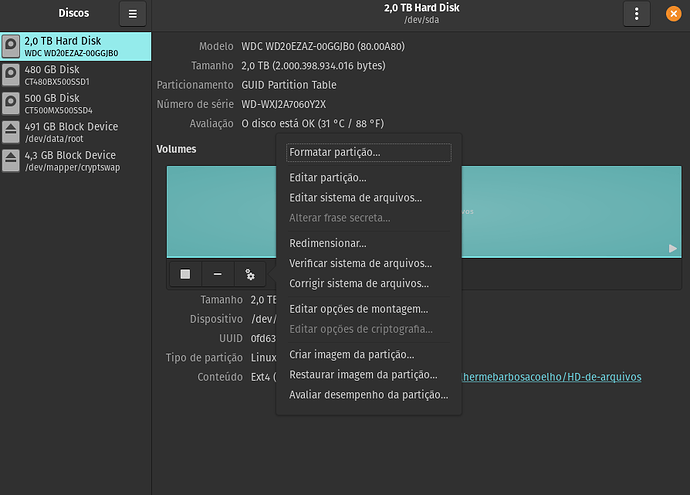Select 480 GB Disk CT480BX500SSD1 row

coord(76,75)
